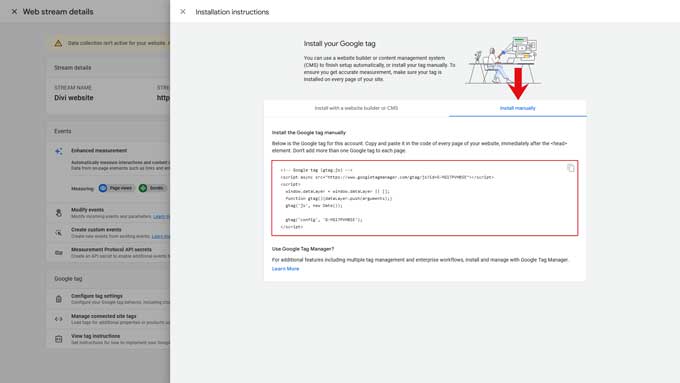Switch to Install manually tab

pos(517,108)
